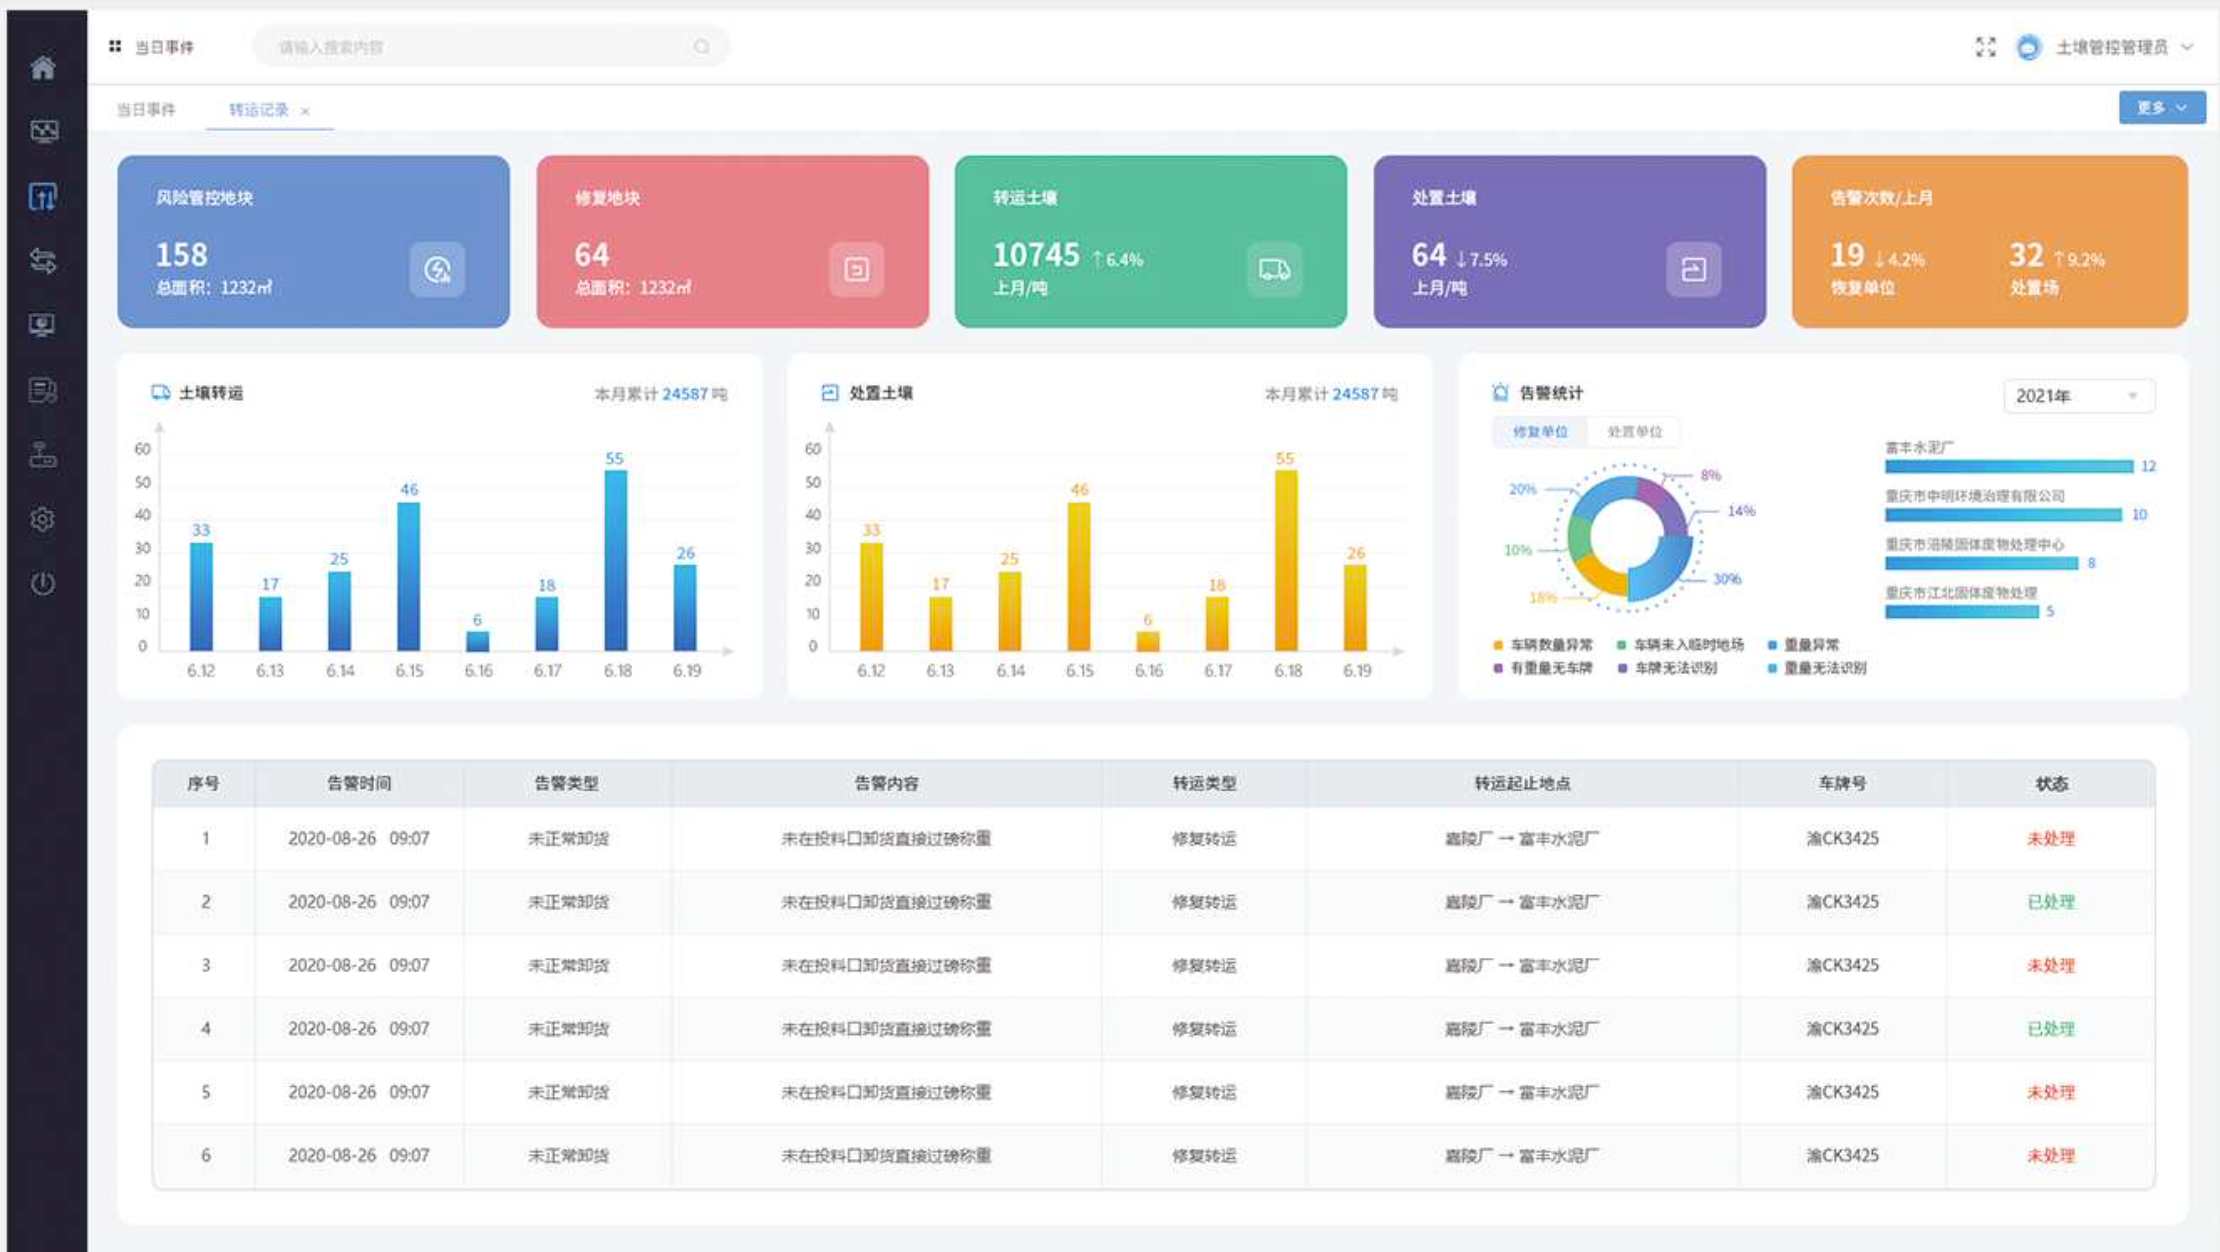
Task: Click the truck icon on 转运土壤 card
Action: click(1274, 269)
